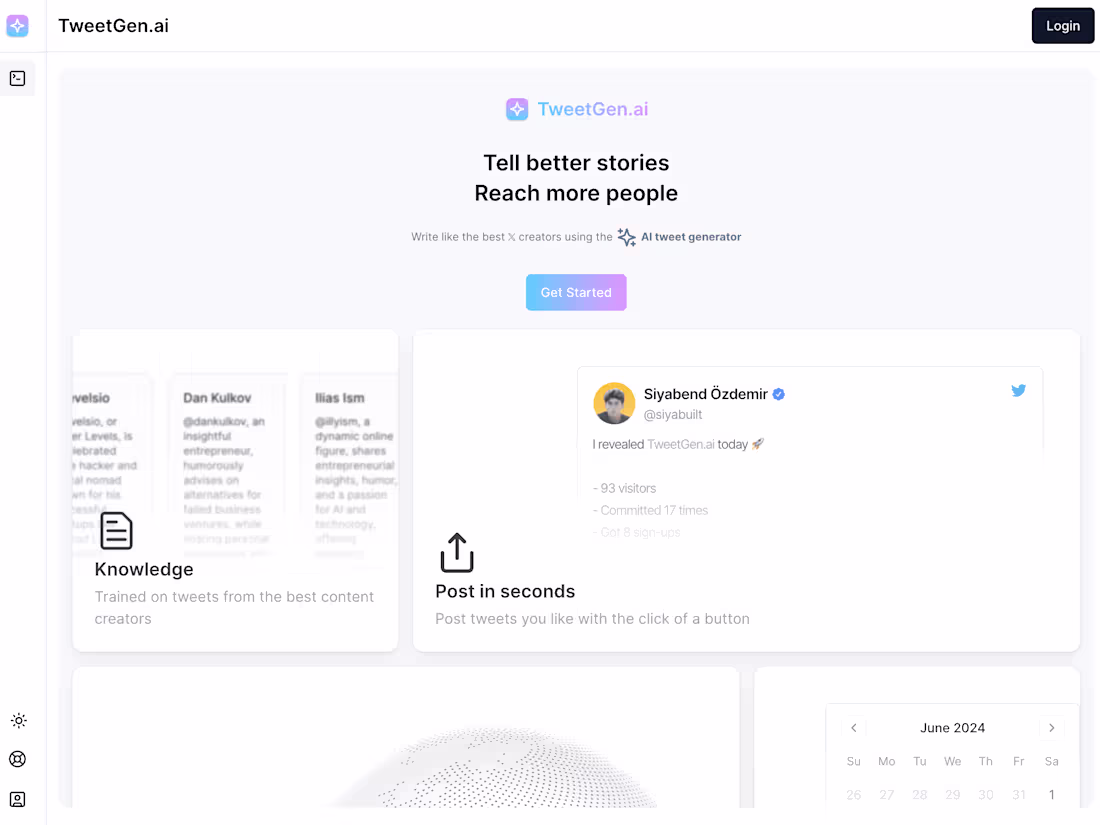The height and width of the screenshot is (825, 1100).
Task: Open the June 2024 month label
Action: pos(952,728)
